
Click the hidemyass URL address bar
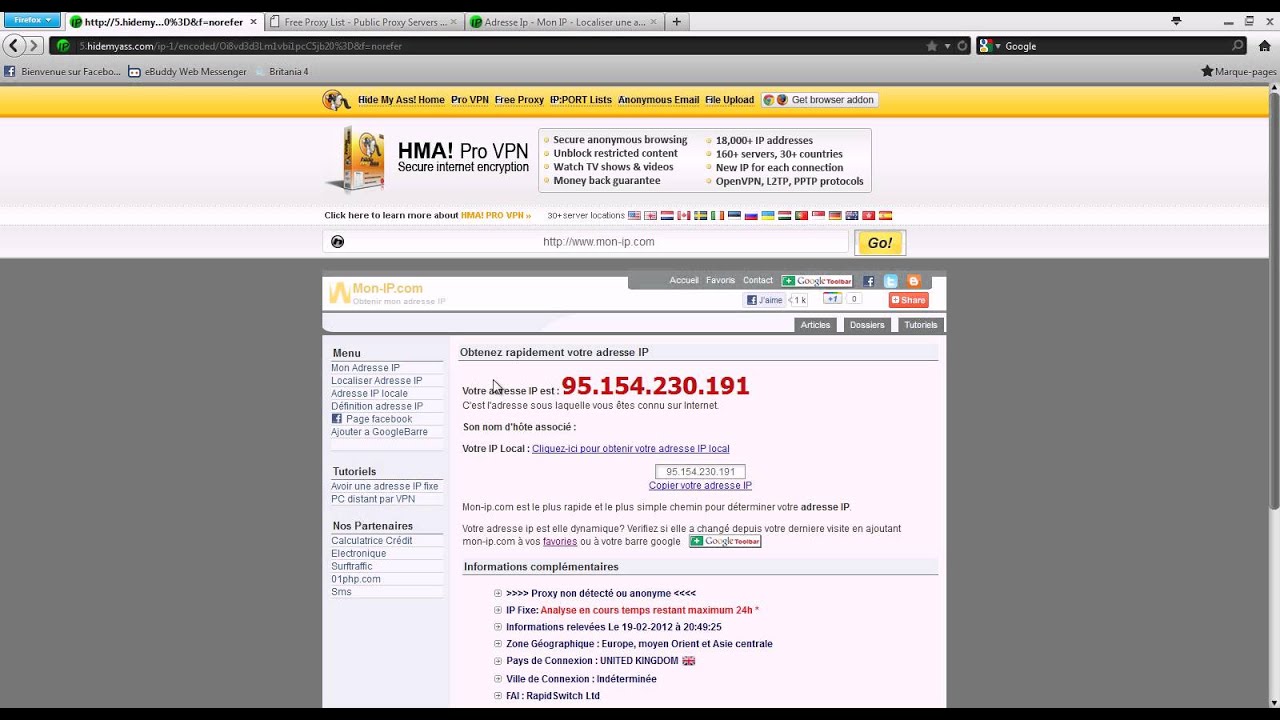pos(500,46)
